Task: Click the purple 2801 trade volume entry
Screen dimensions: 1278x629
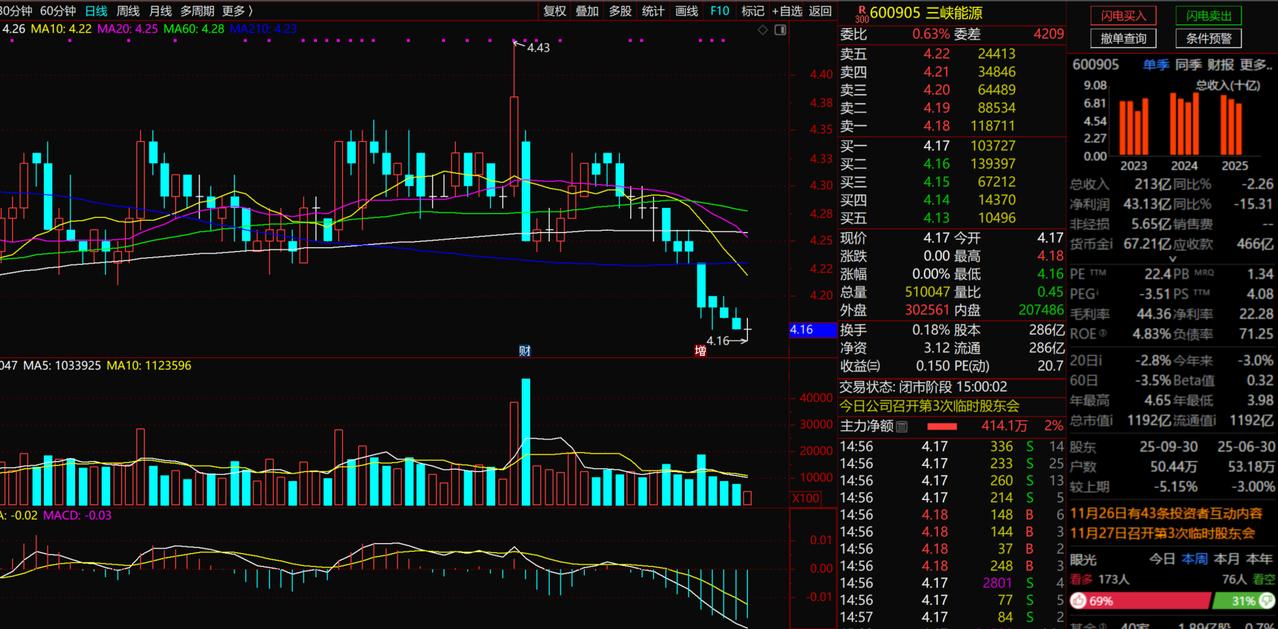Action: (x=997, y=583)
